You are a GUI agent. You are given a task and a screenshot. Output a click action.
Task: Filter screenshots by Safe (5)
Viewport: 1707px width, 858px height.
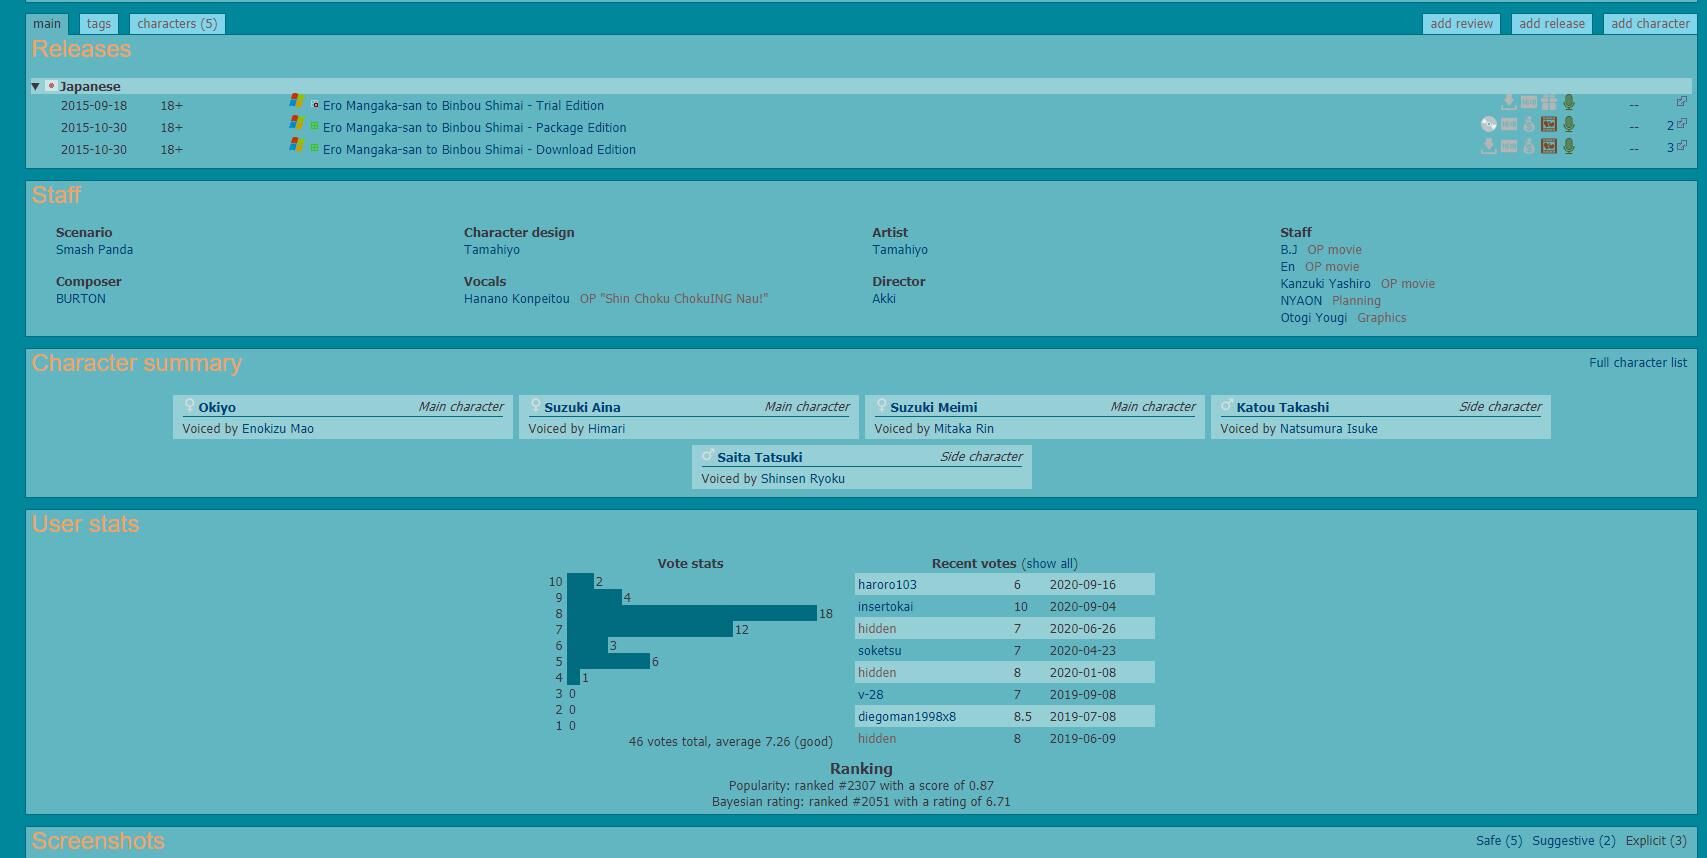pyautogui.click(x=1498, y=841)
